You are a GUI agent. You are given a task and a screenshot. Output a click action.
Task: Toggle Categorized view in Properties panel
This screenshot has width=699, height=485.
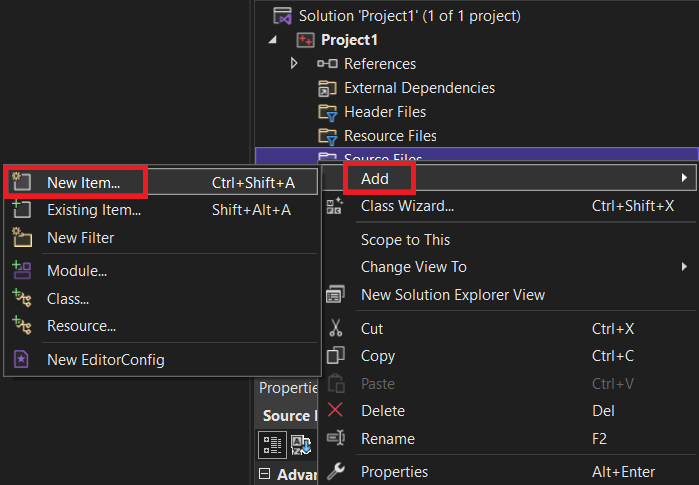point(272,443)
